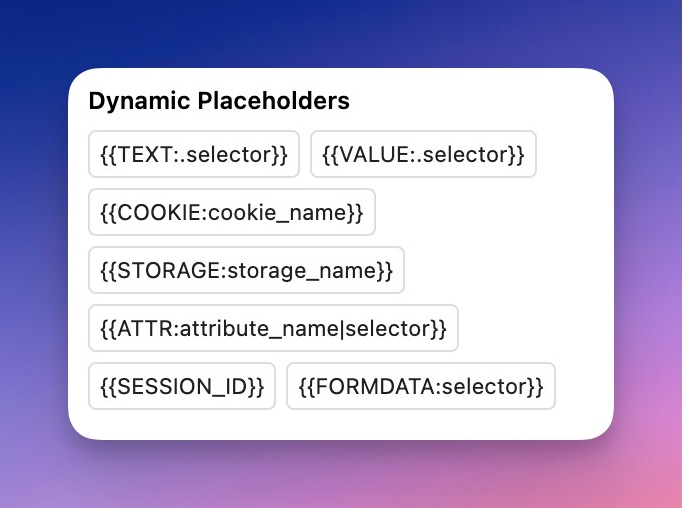This screenshot has width=682, height=508.
Task: Copy the session ID placeholder token
Action: tap(182, 386)
